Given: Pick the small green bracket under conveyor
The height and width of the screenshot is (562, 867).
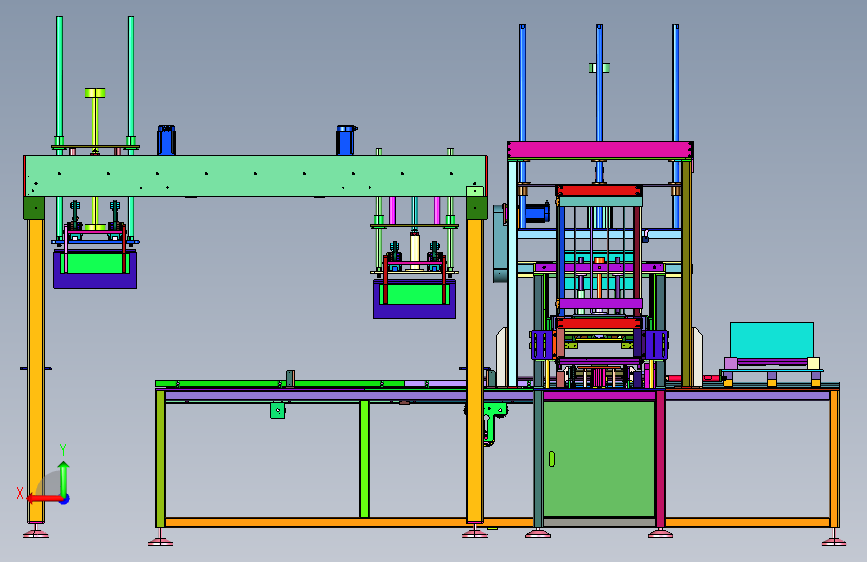Looking at the screenshot, I should [x=278, y=410].
